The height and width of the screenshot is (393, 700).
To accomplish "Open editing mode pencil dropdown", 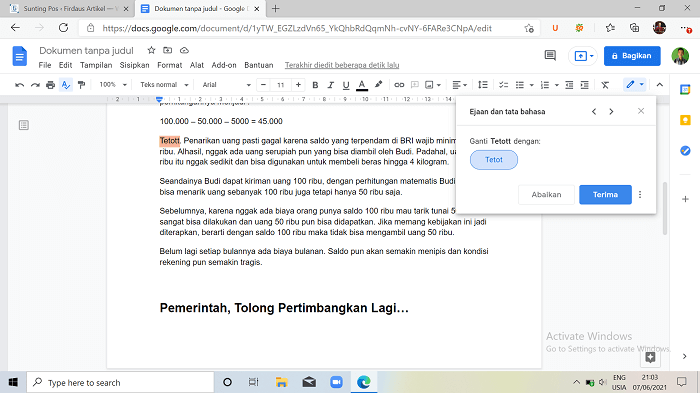I will click(634, 84).
